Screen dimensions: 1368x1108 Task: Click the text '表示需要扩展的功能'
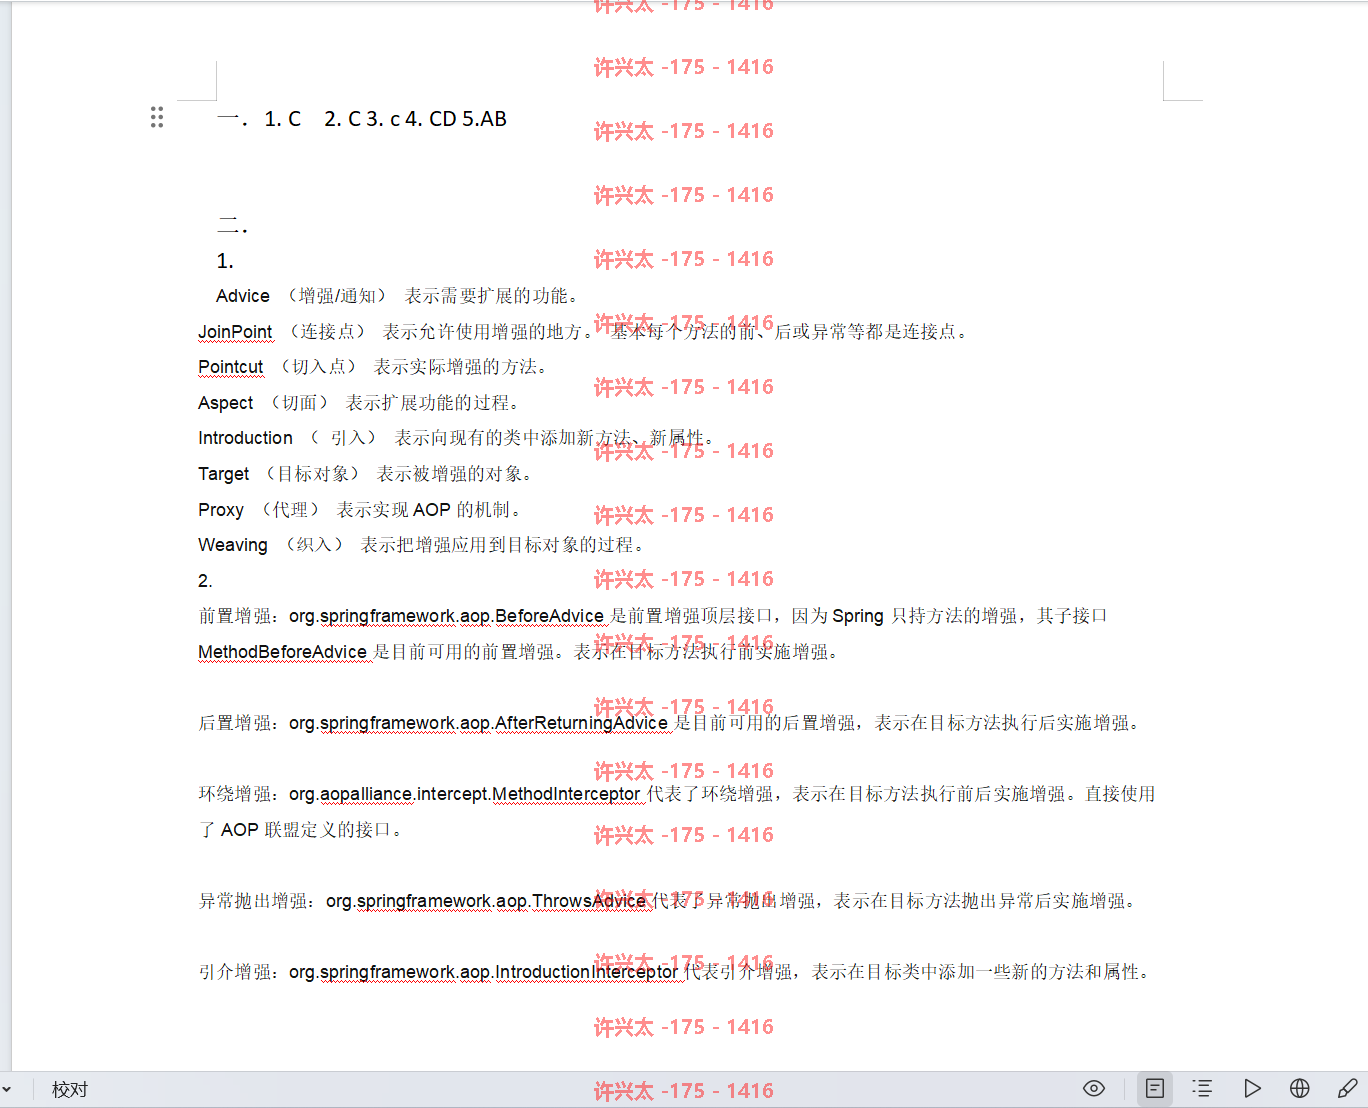486,296
